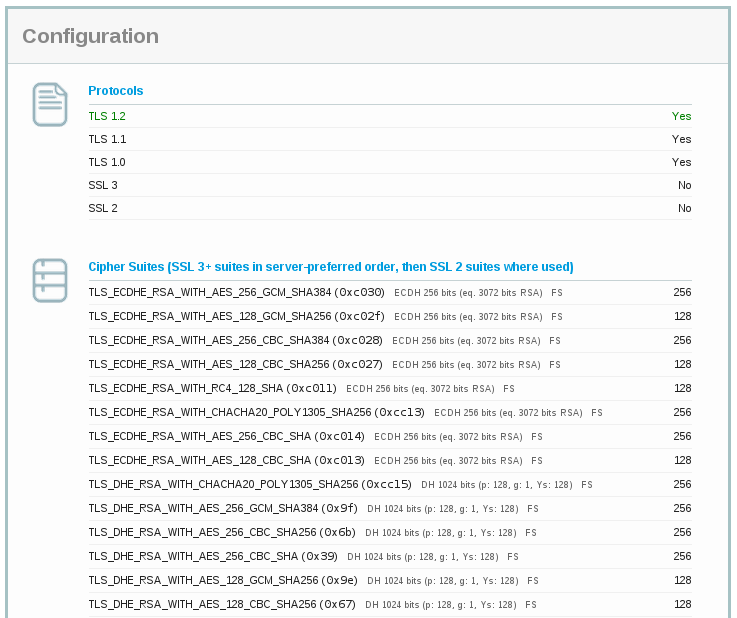Image resolution: width=737 pixels, height=618 pixels.
Task: Click the No value for SSL 3
Action: [685, 185]
